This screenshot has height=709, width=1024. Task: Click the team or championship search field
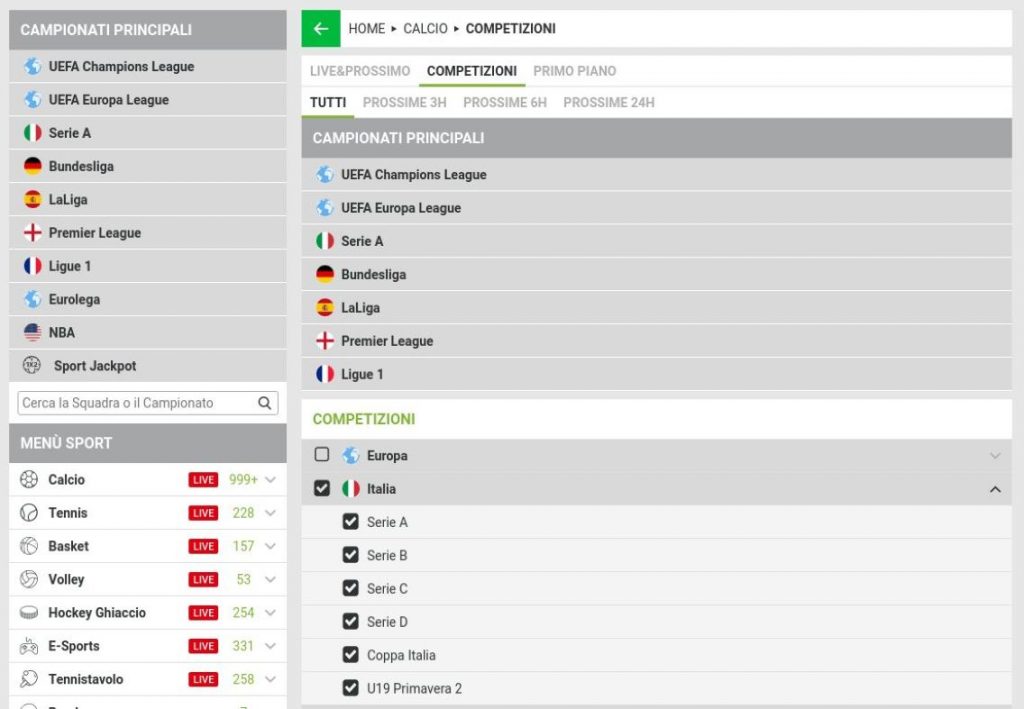pos(148,403)
